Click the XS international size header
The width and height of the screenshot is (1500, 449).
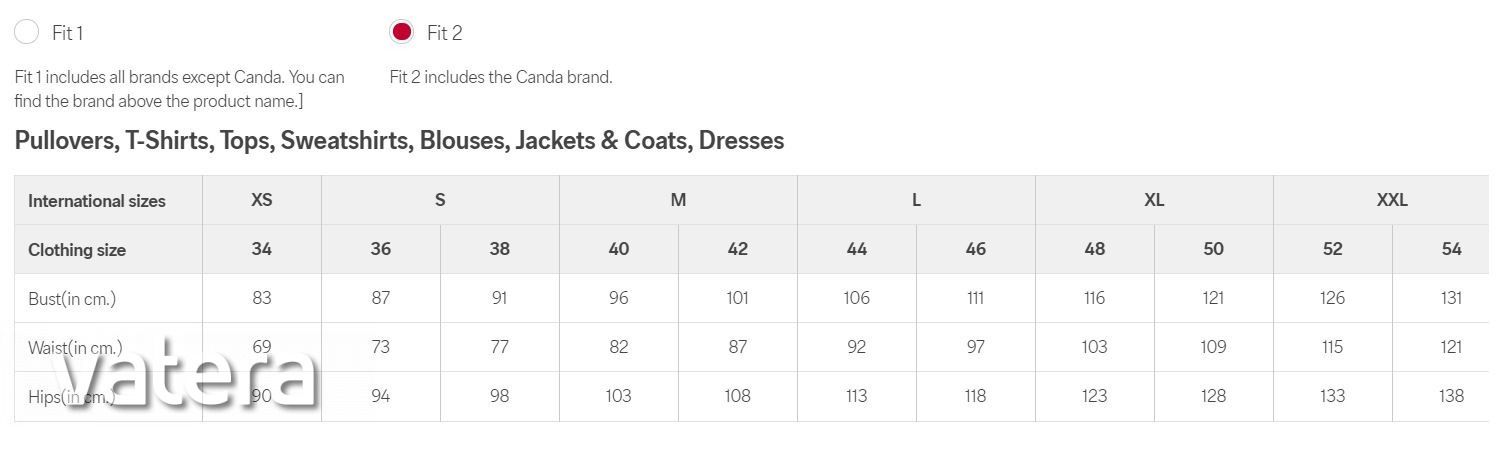pos(262,200)
